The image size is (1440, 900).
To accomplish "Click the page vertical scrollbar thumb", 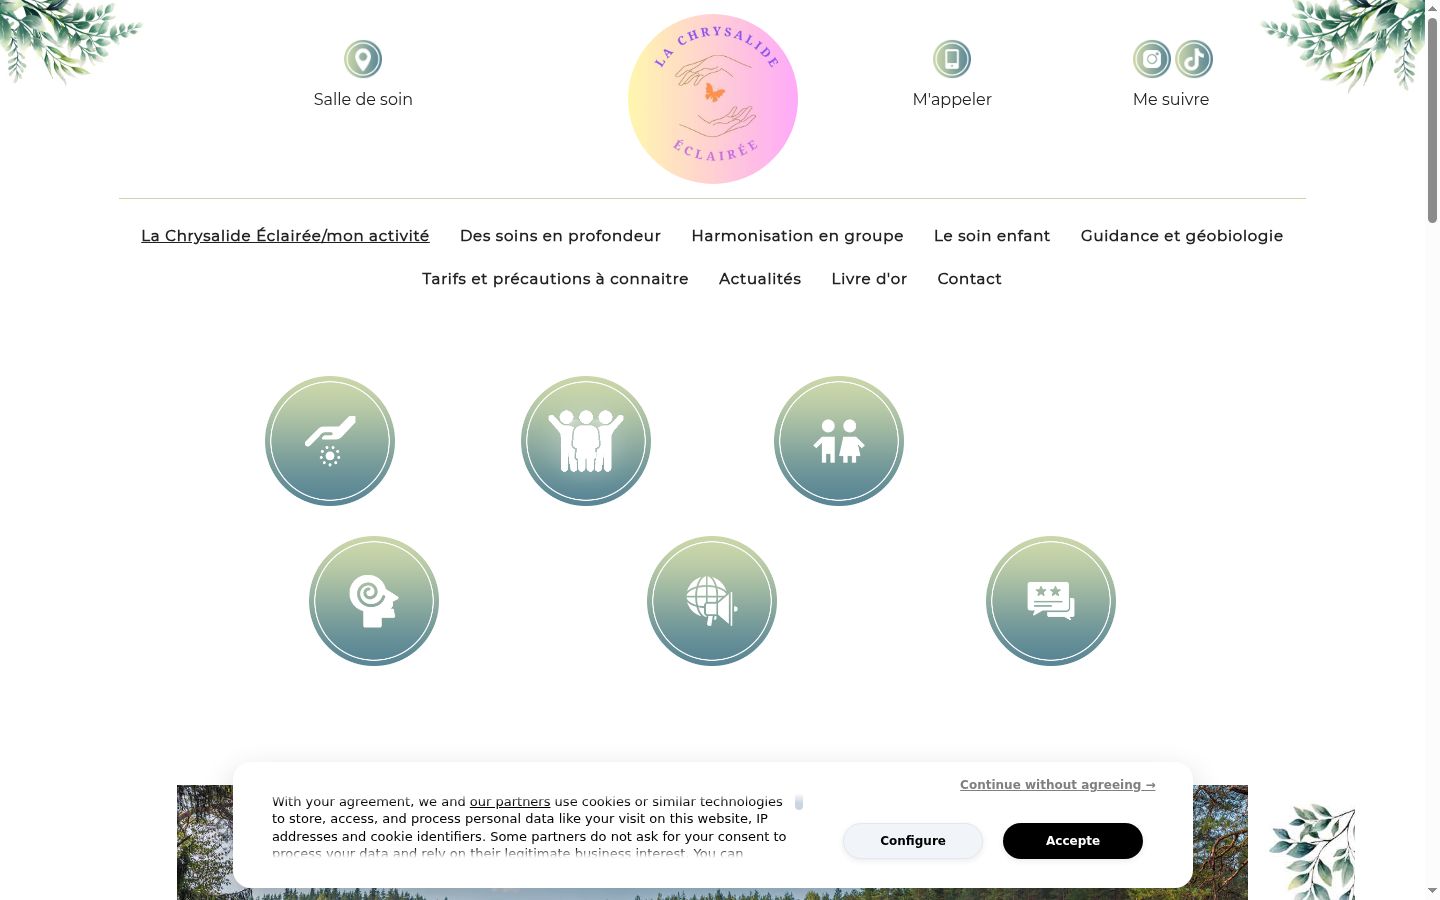I will 1432,118.
